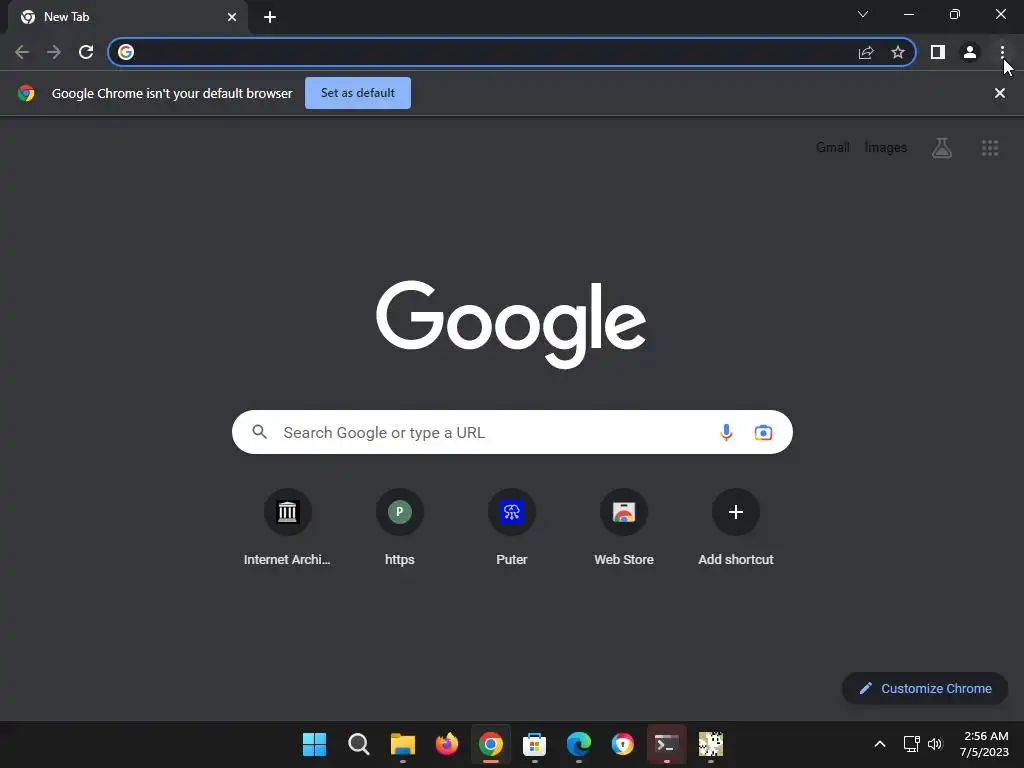The image size is (1024, 768).
Task: Open the profile avatar menu
Action: pos(970,52)
